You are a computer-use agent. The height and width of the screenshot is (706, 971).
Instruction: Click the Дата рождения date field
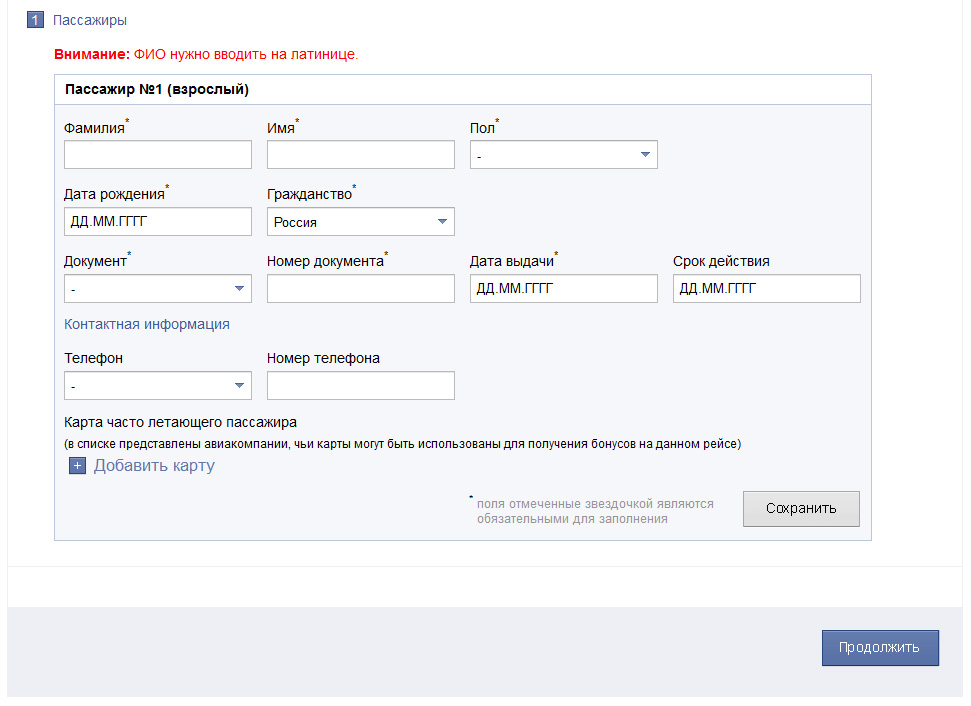tap(157, 222)
